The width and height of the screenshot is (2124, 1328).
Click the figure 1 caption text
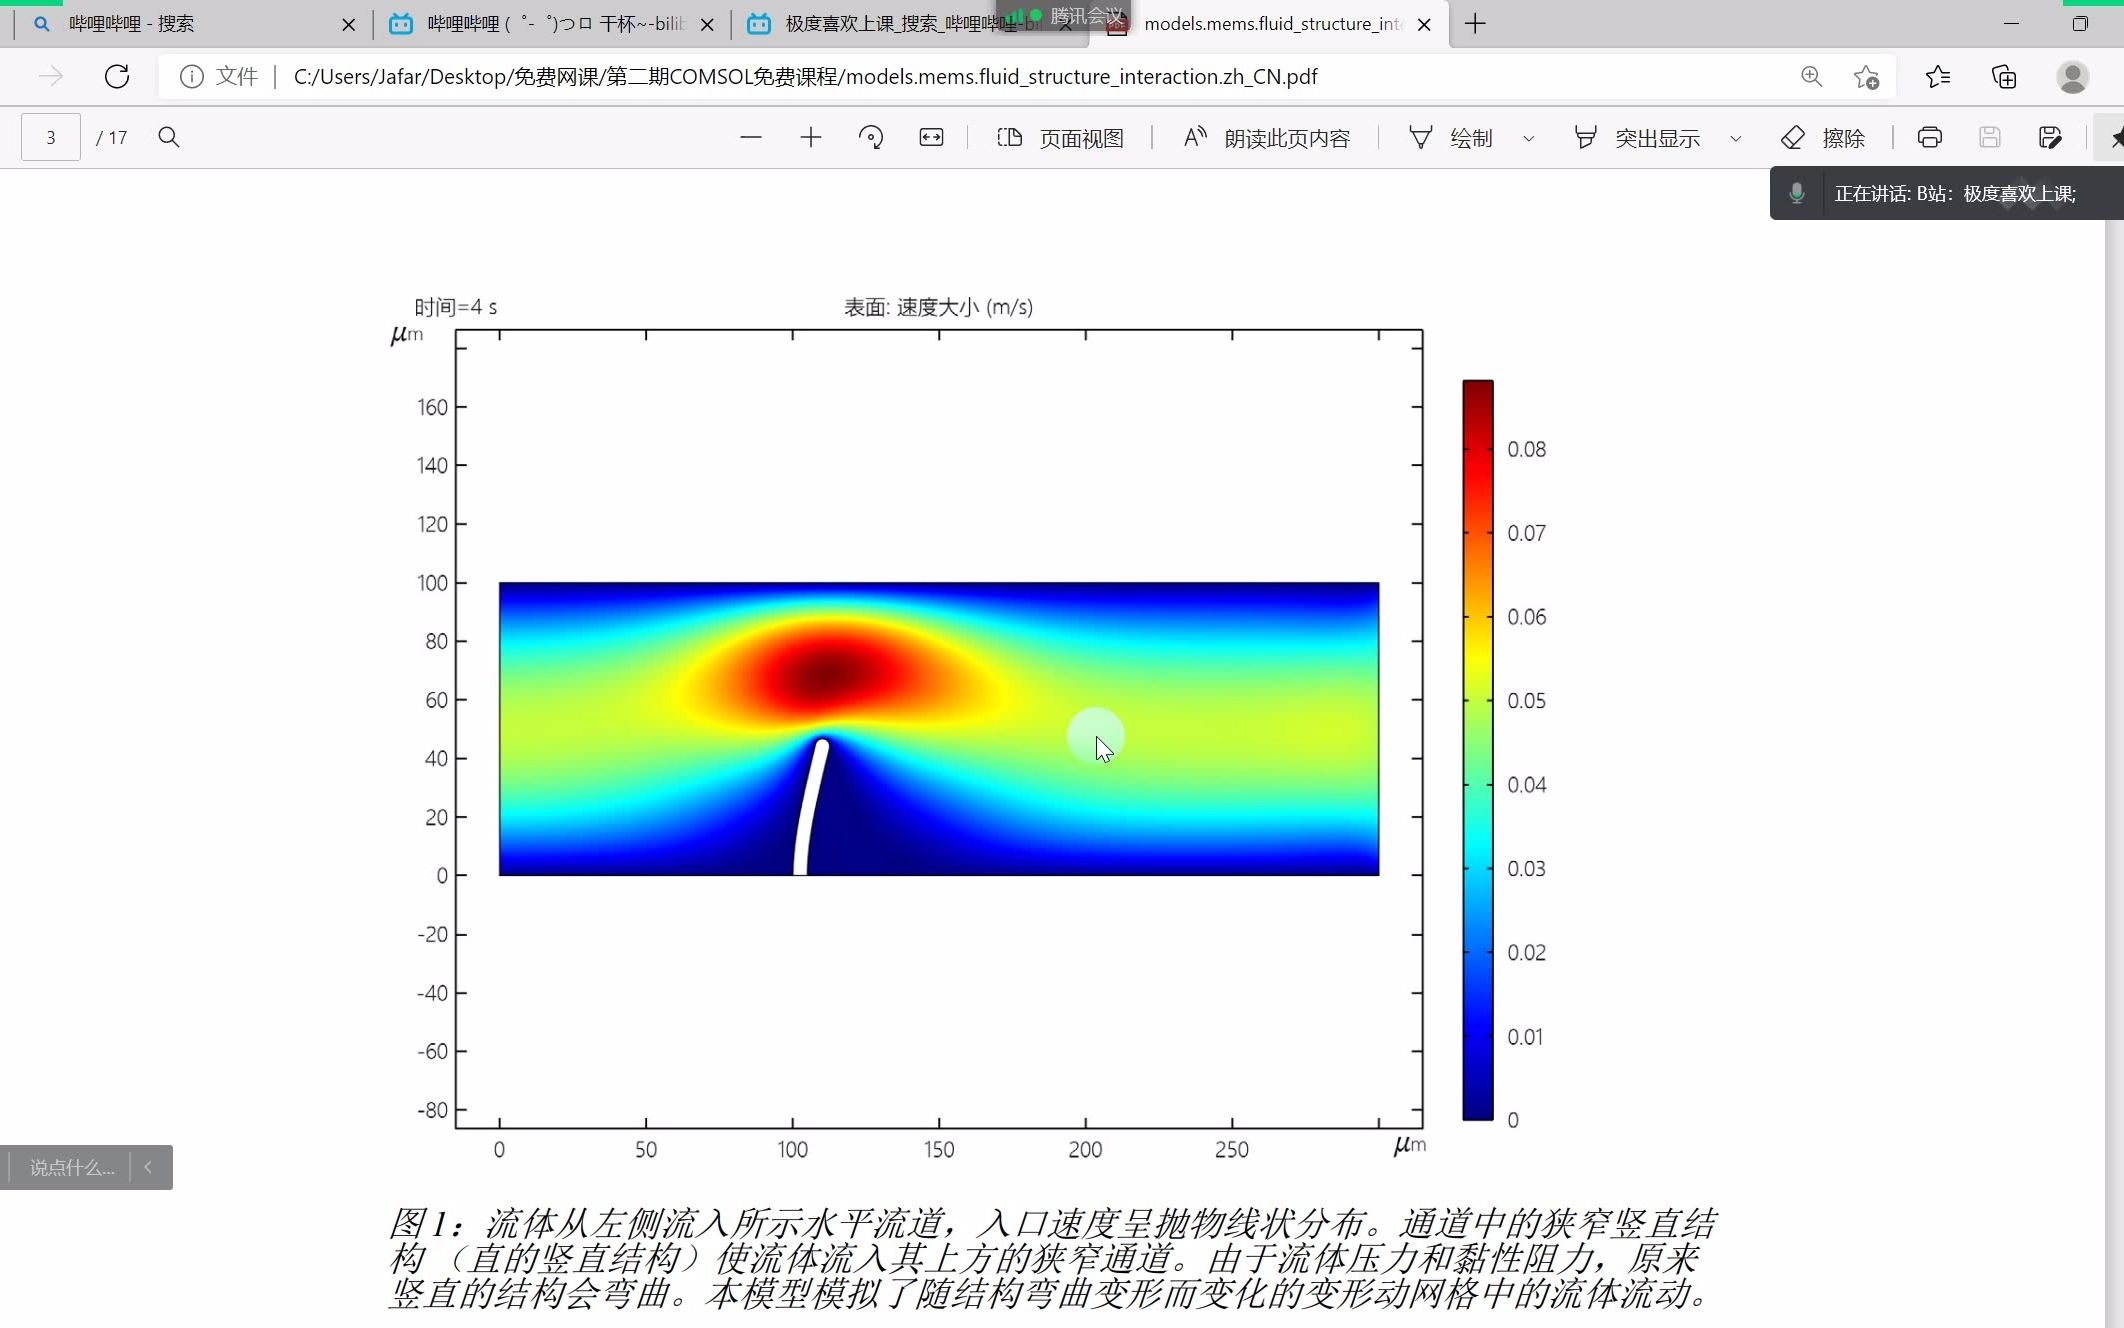pos(1053,1258)
